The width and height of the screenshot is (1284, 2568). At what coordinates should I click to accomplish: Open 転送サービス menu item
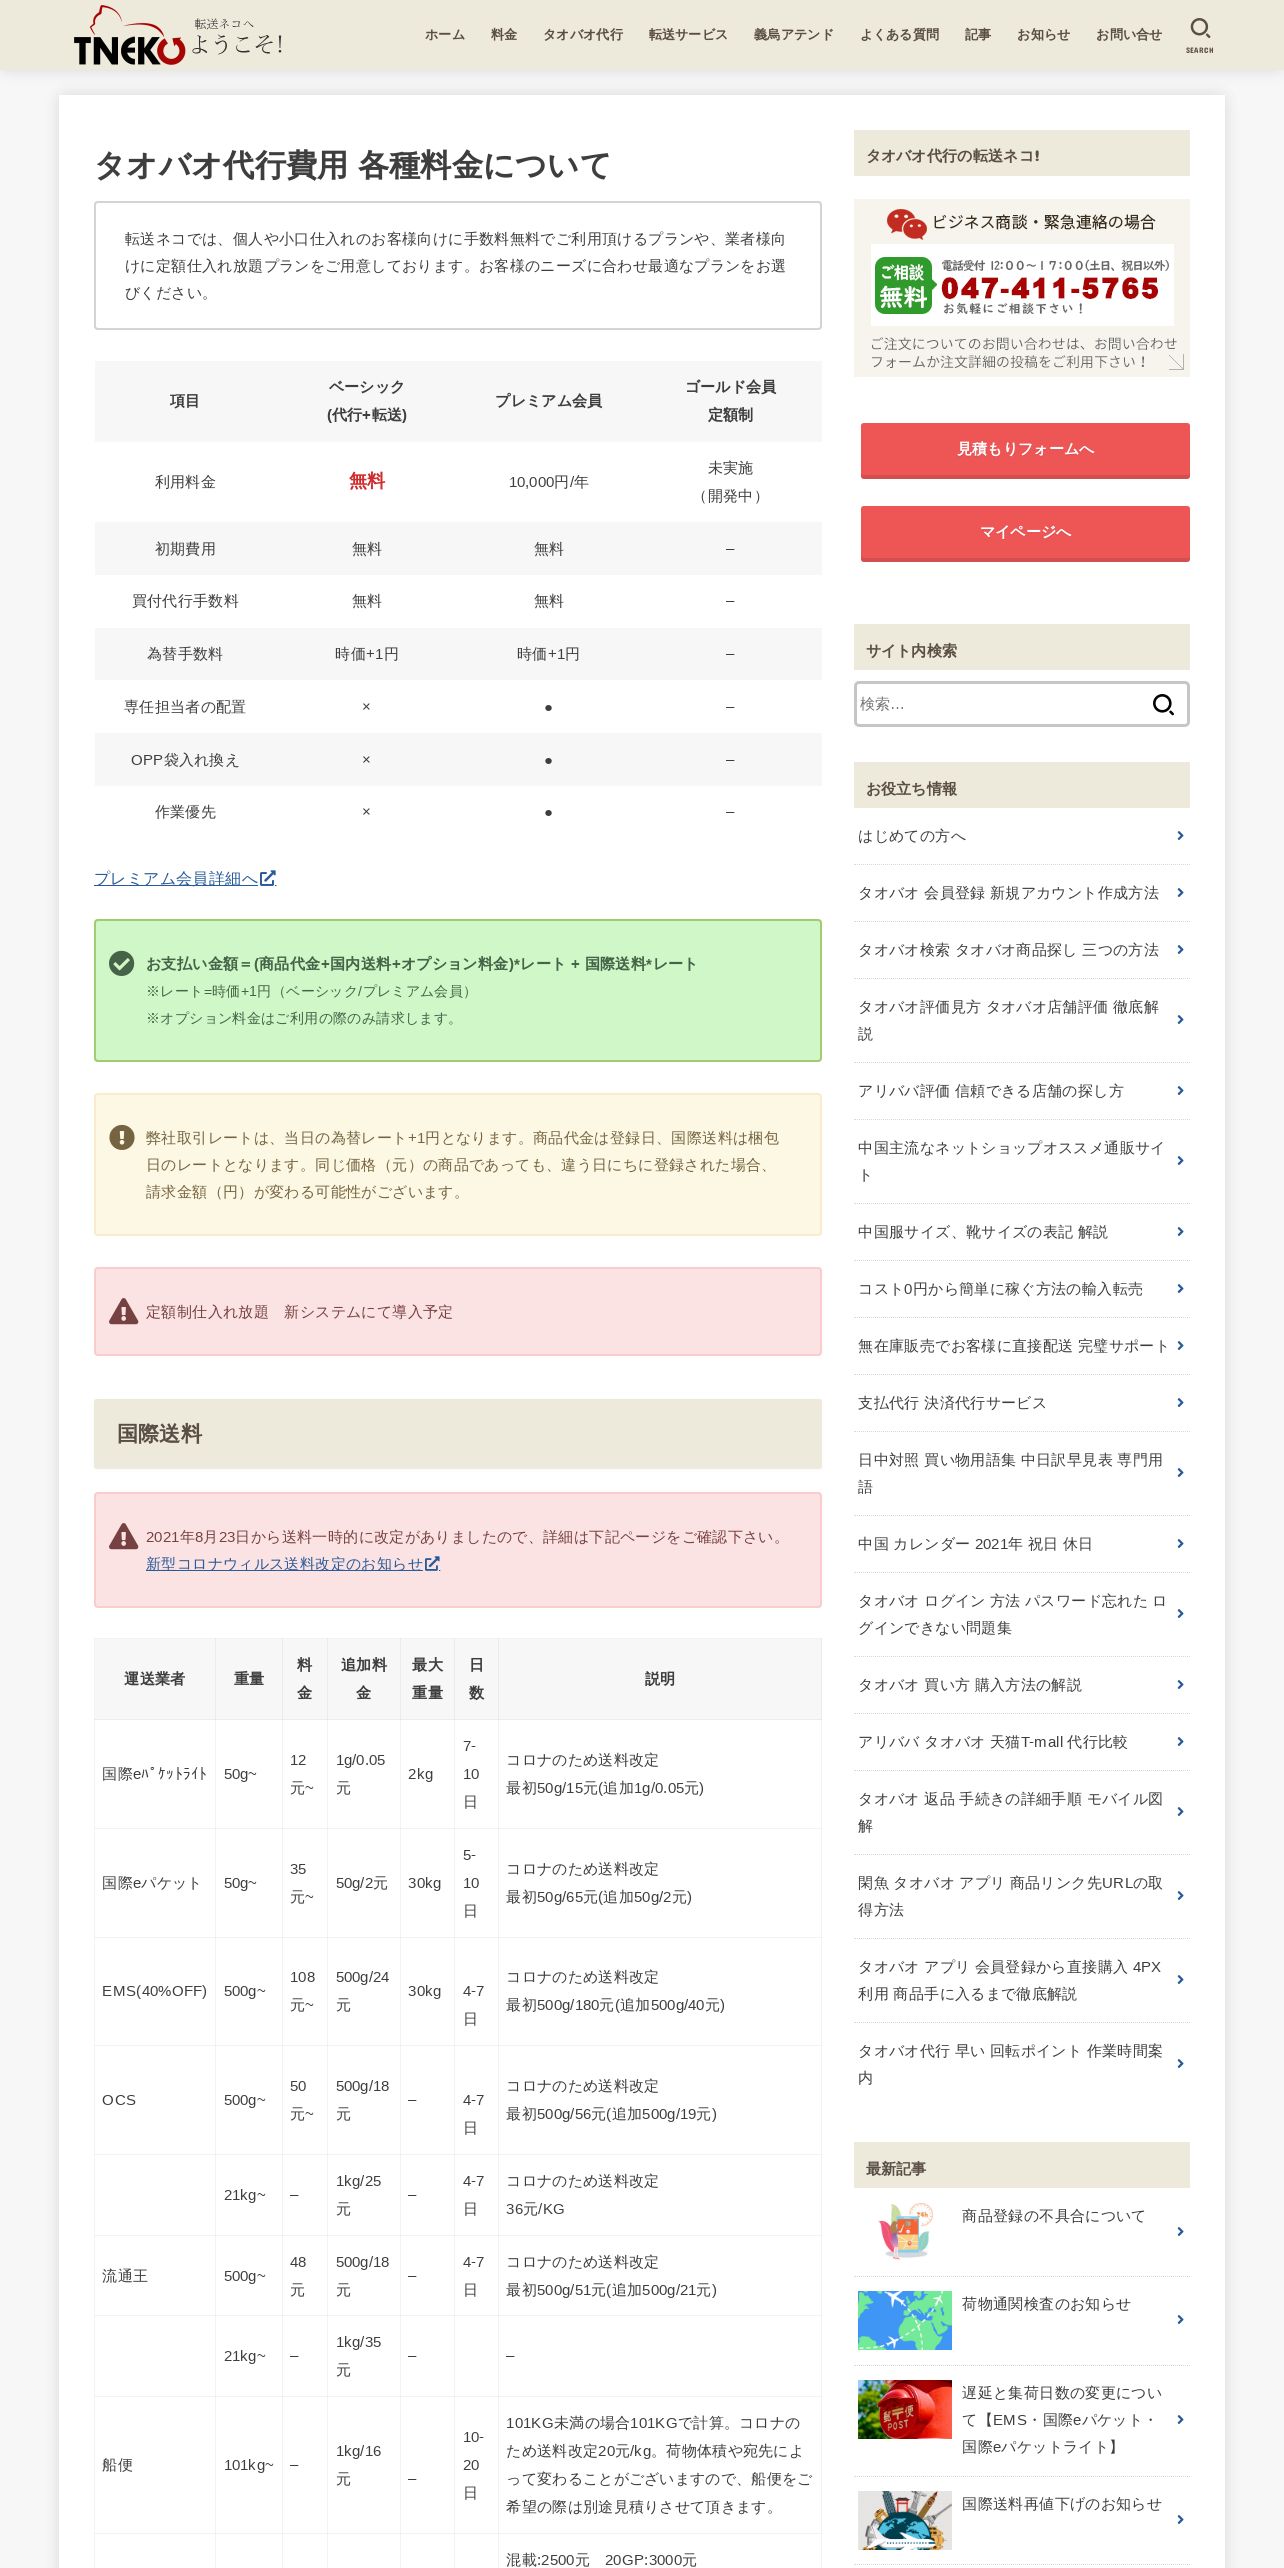click(688, 35)
